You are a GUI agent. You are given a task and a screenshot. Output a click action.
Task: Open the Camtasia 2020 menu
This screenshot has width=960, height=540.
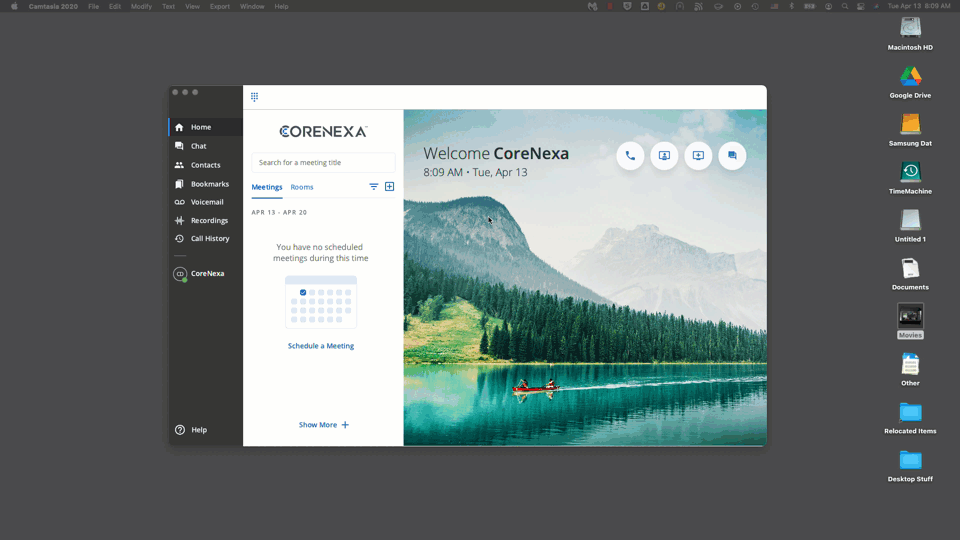(53, 6)
